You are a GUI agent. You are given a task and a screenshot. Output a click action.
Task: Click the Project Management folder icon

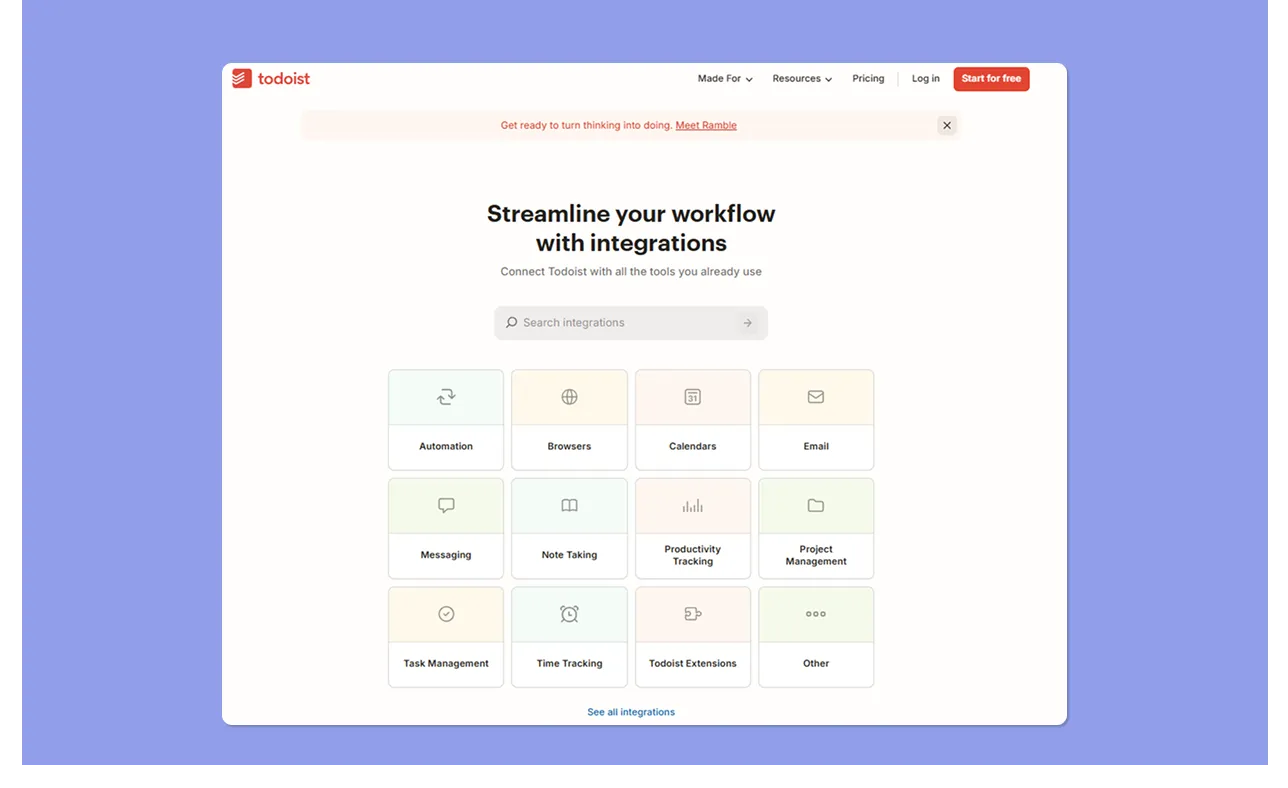(x=816, y=506)
